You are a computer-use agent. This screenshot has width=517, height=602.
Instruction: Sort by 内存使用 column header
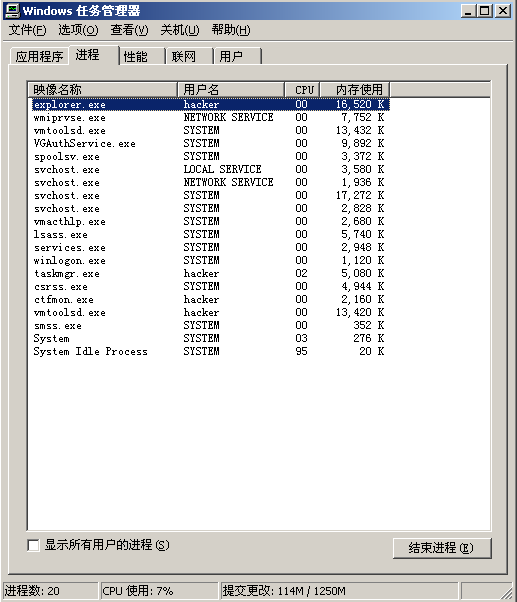pos(355,89)
